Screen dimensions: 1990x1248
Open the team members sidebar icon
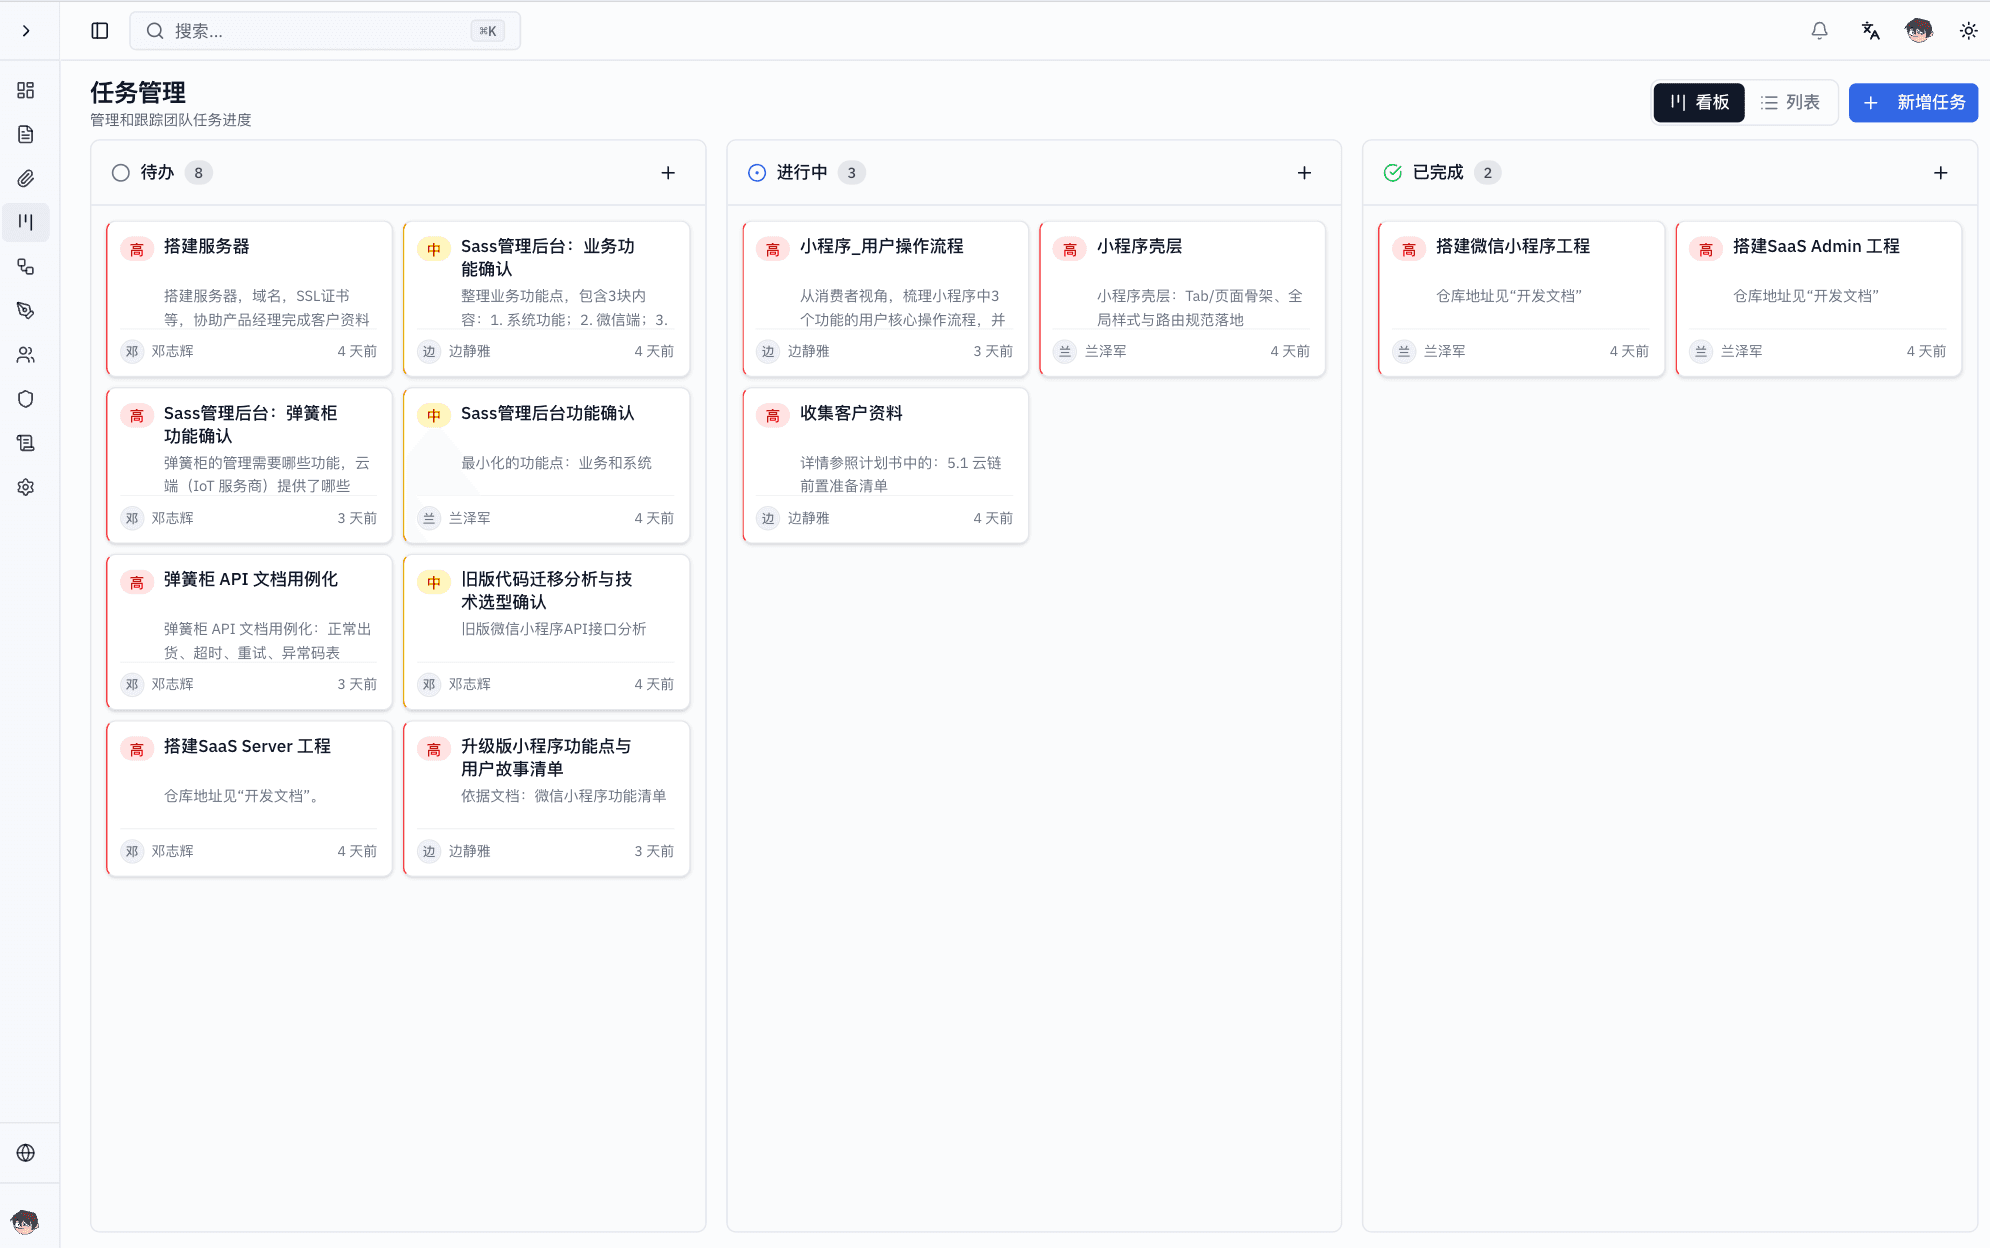[26, 355]
